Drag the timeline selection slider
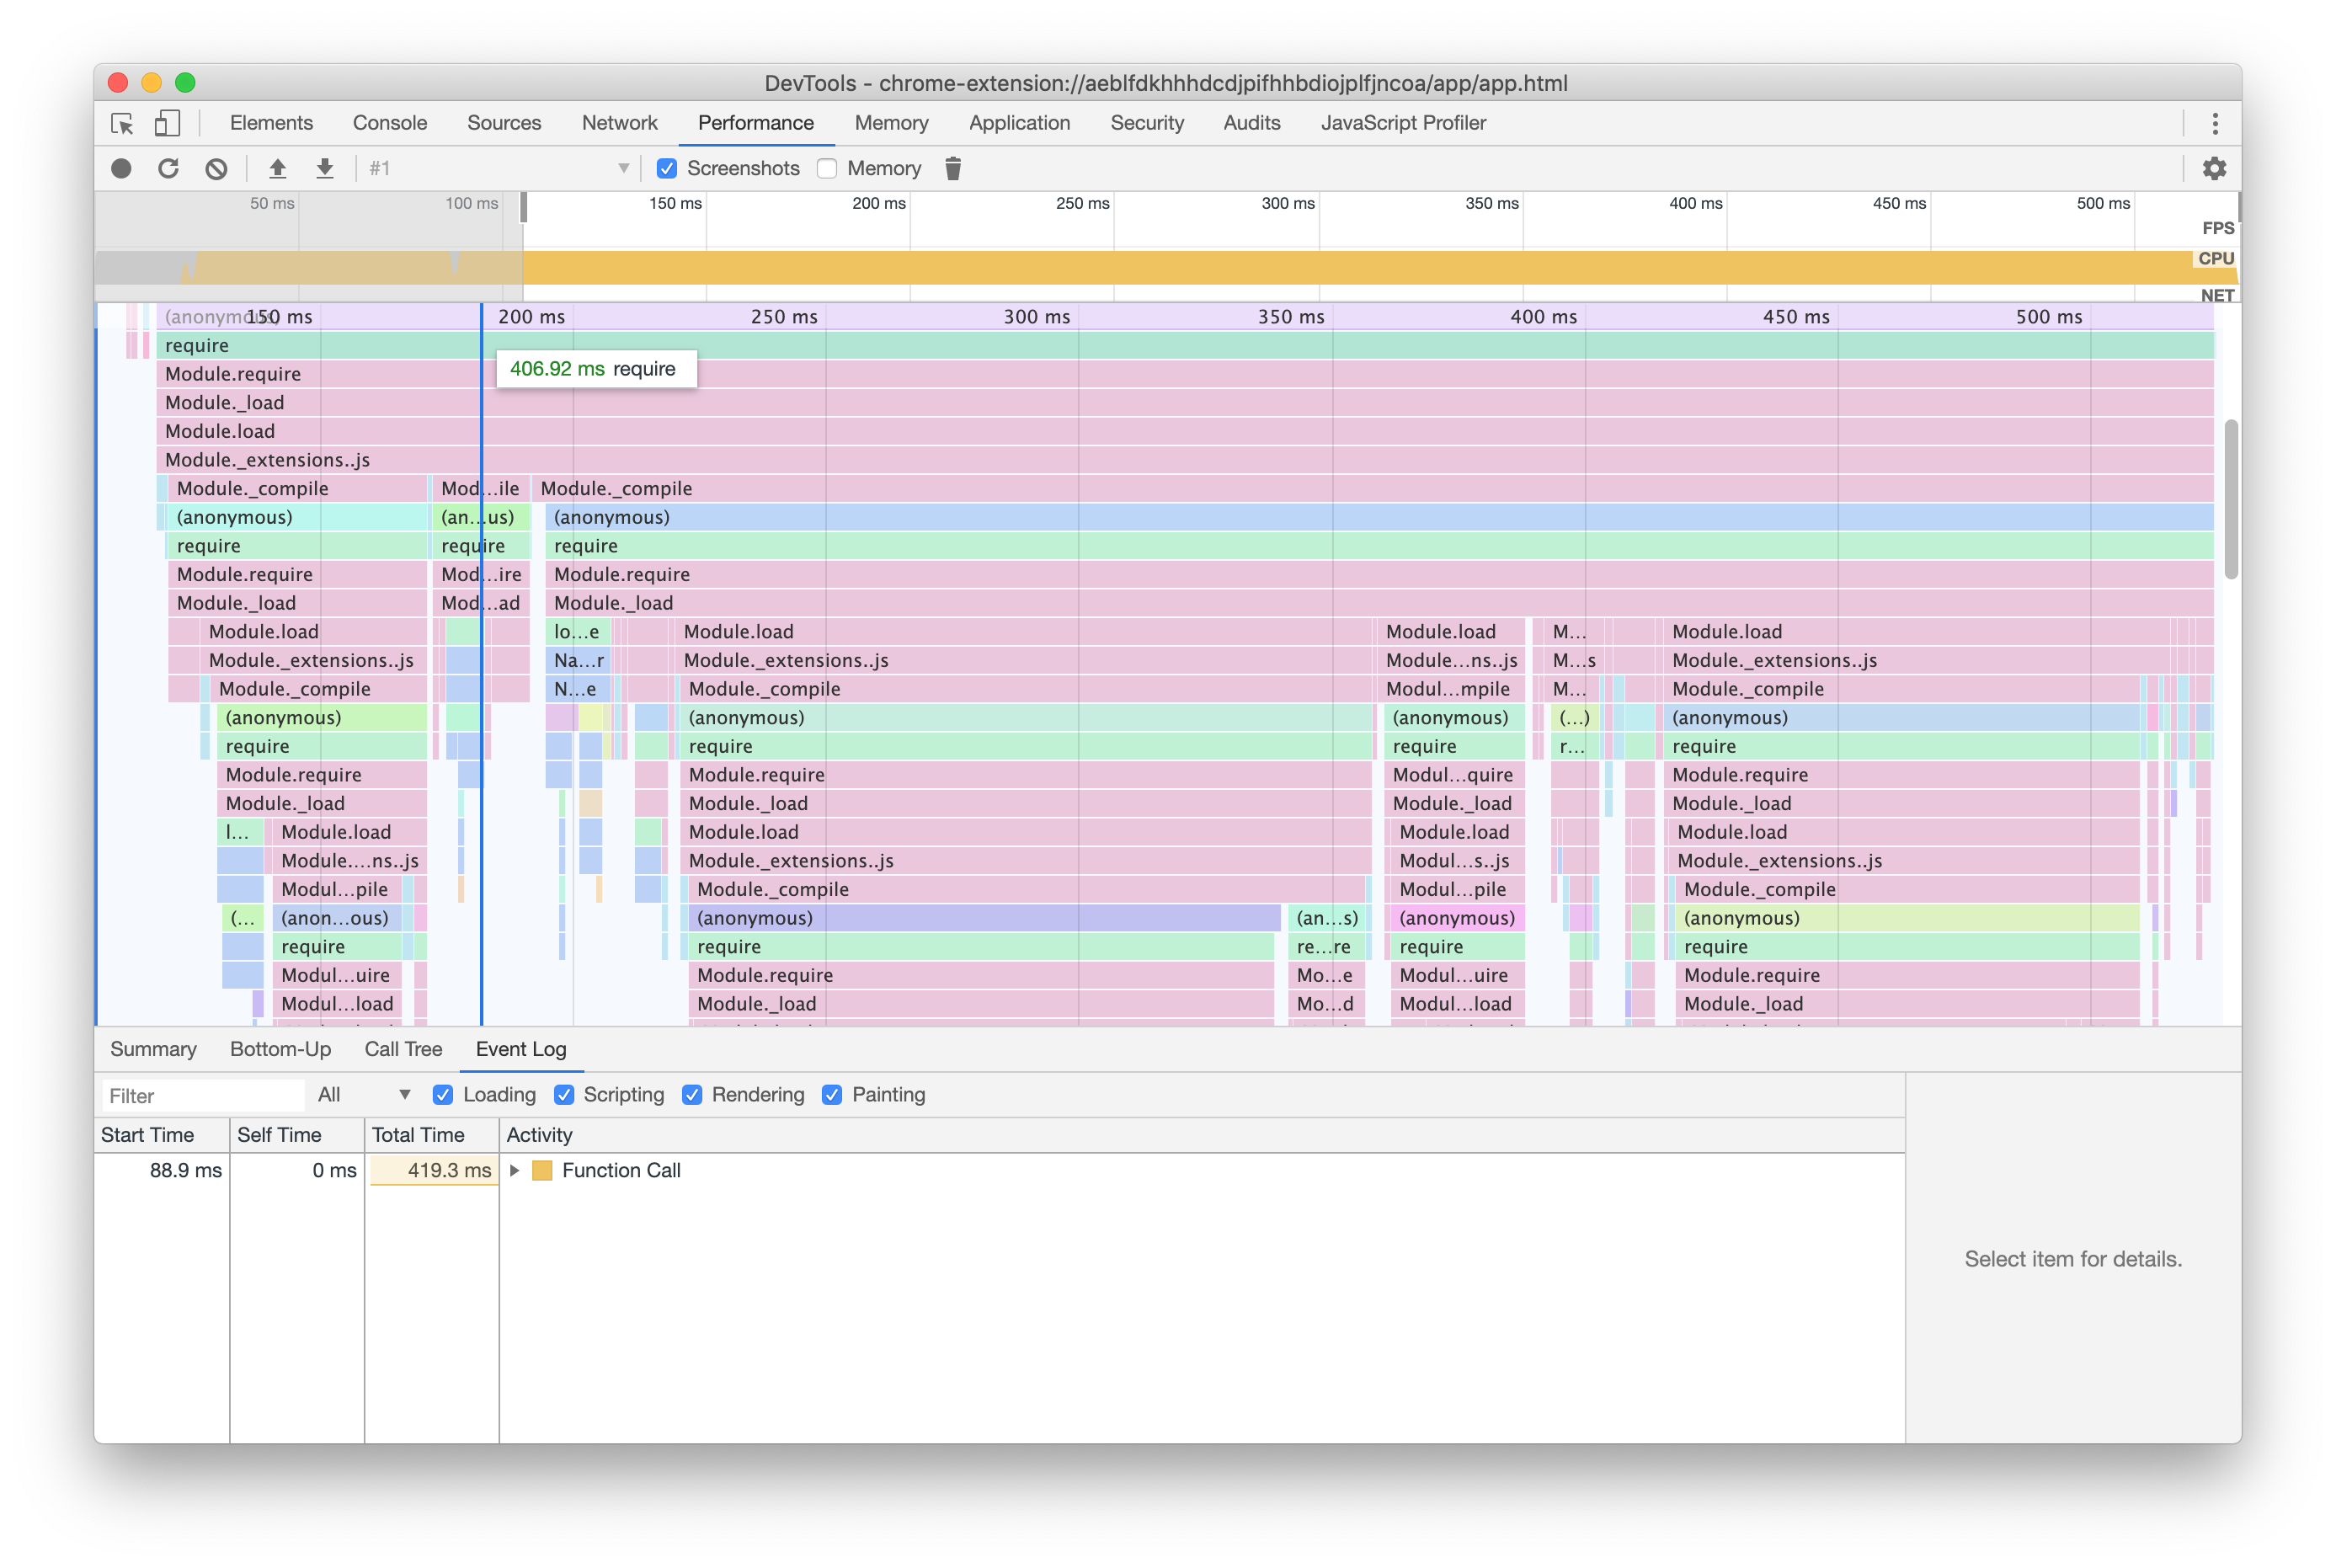The height and width of the screenshot is (1568, 2336). [523, 210]
